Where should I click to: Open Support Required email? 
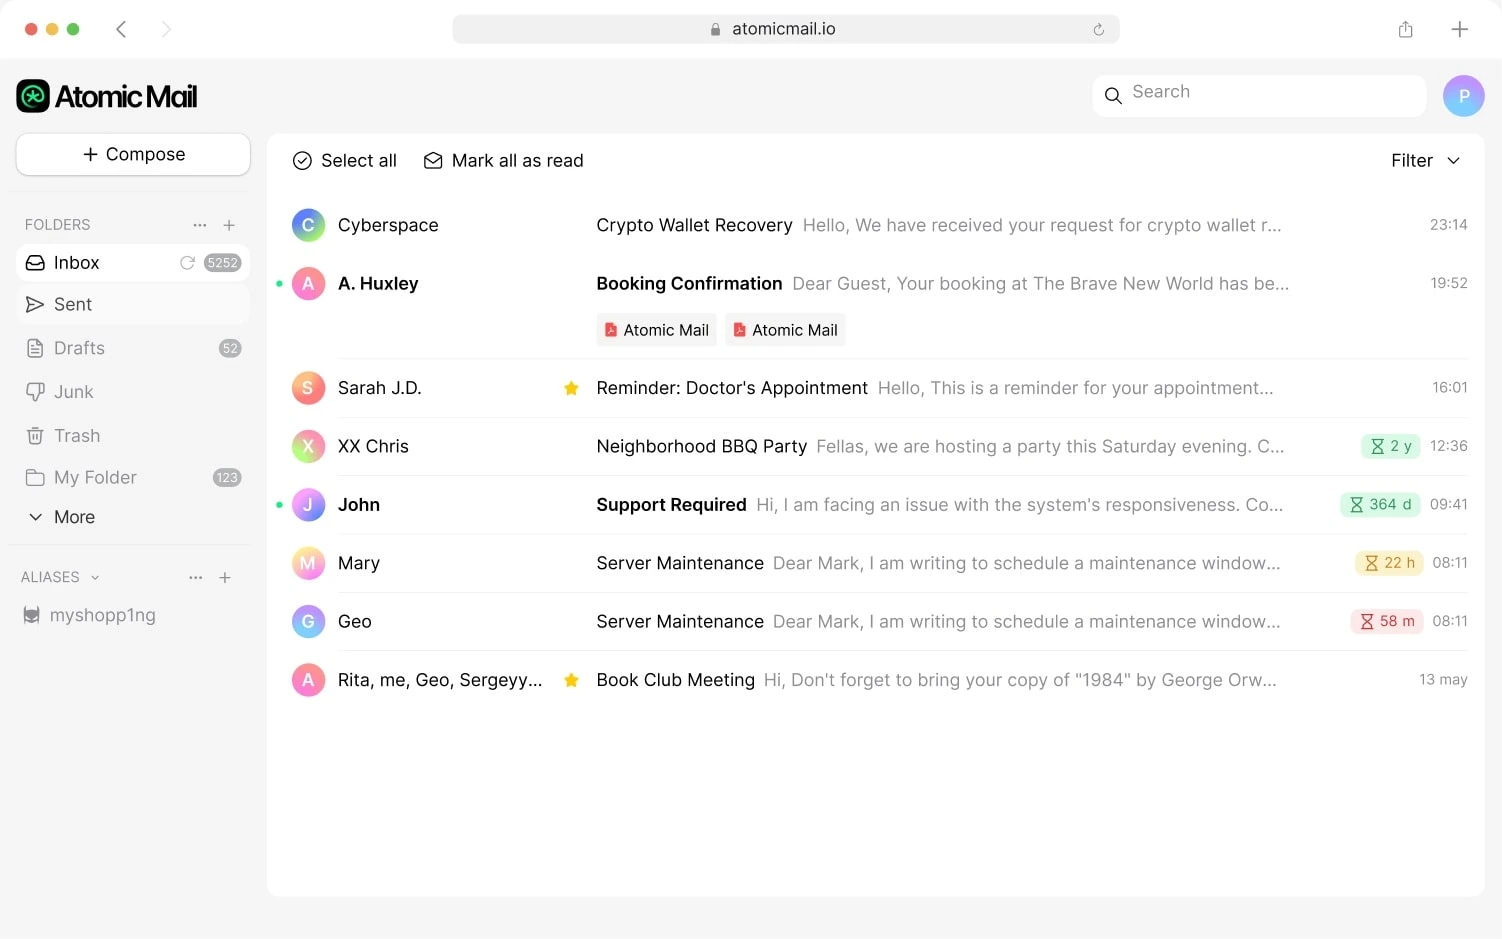pos(671,505)
